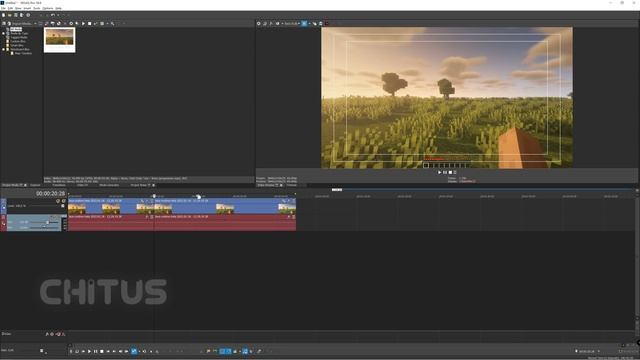Select the Smart Bins folder

(x=17, y=45)
